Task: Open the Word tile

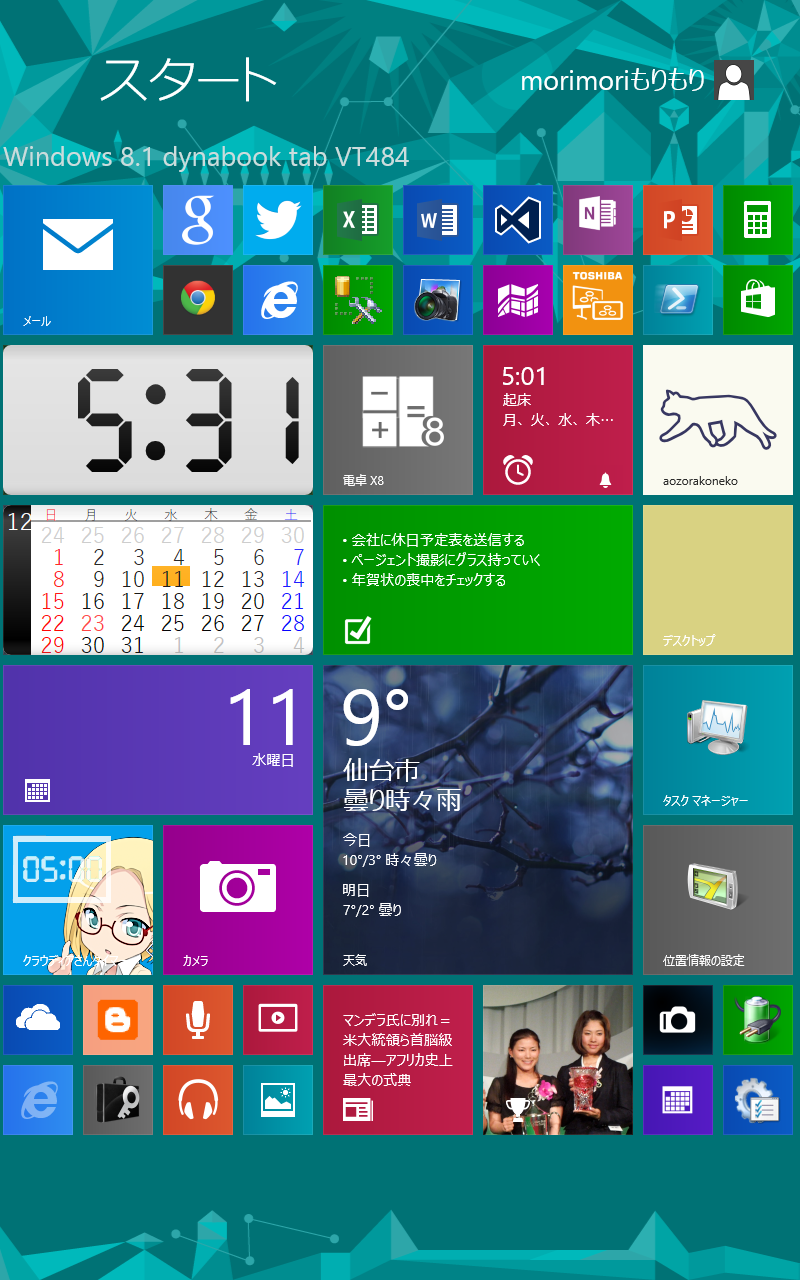Action: [x=438, y=220]
